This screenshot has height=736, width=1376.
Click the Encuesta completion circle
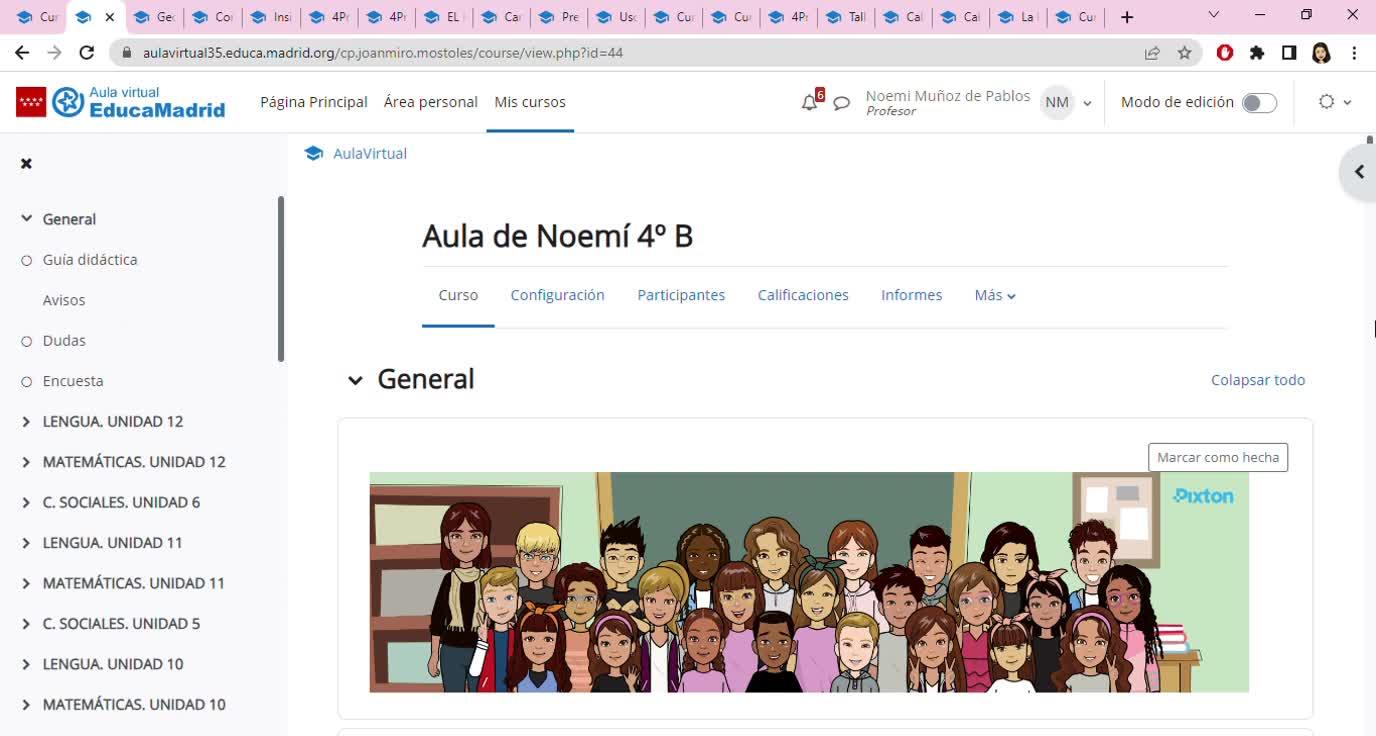27,382
